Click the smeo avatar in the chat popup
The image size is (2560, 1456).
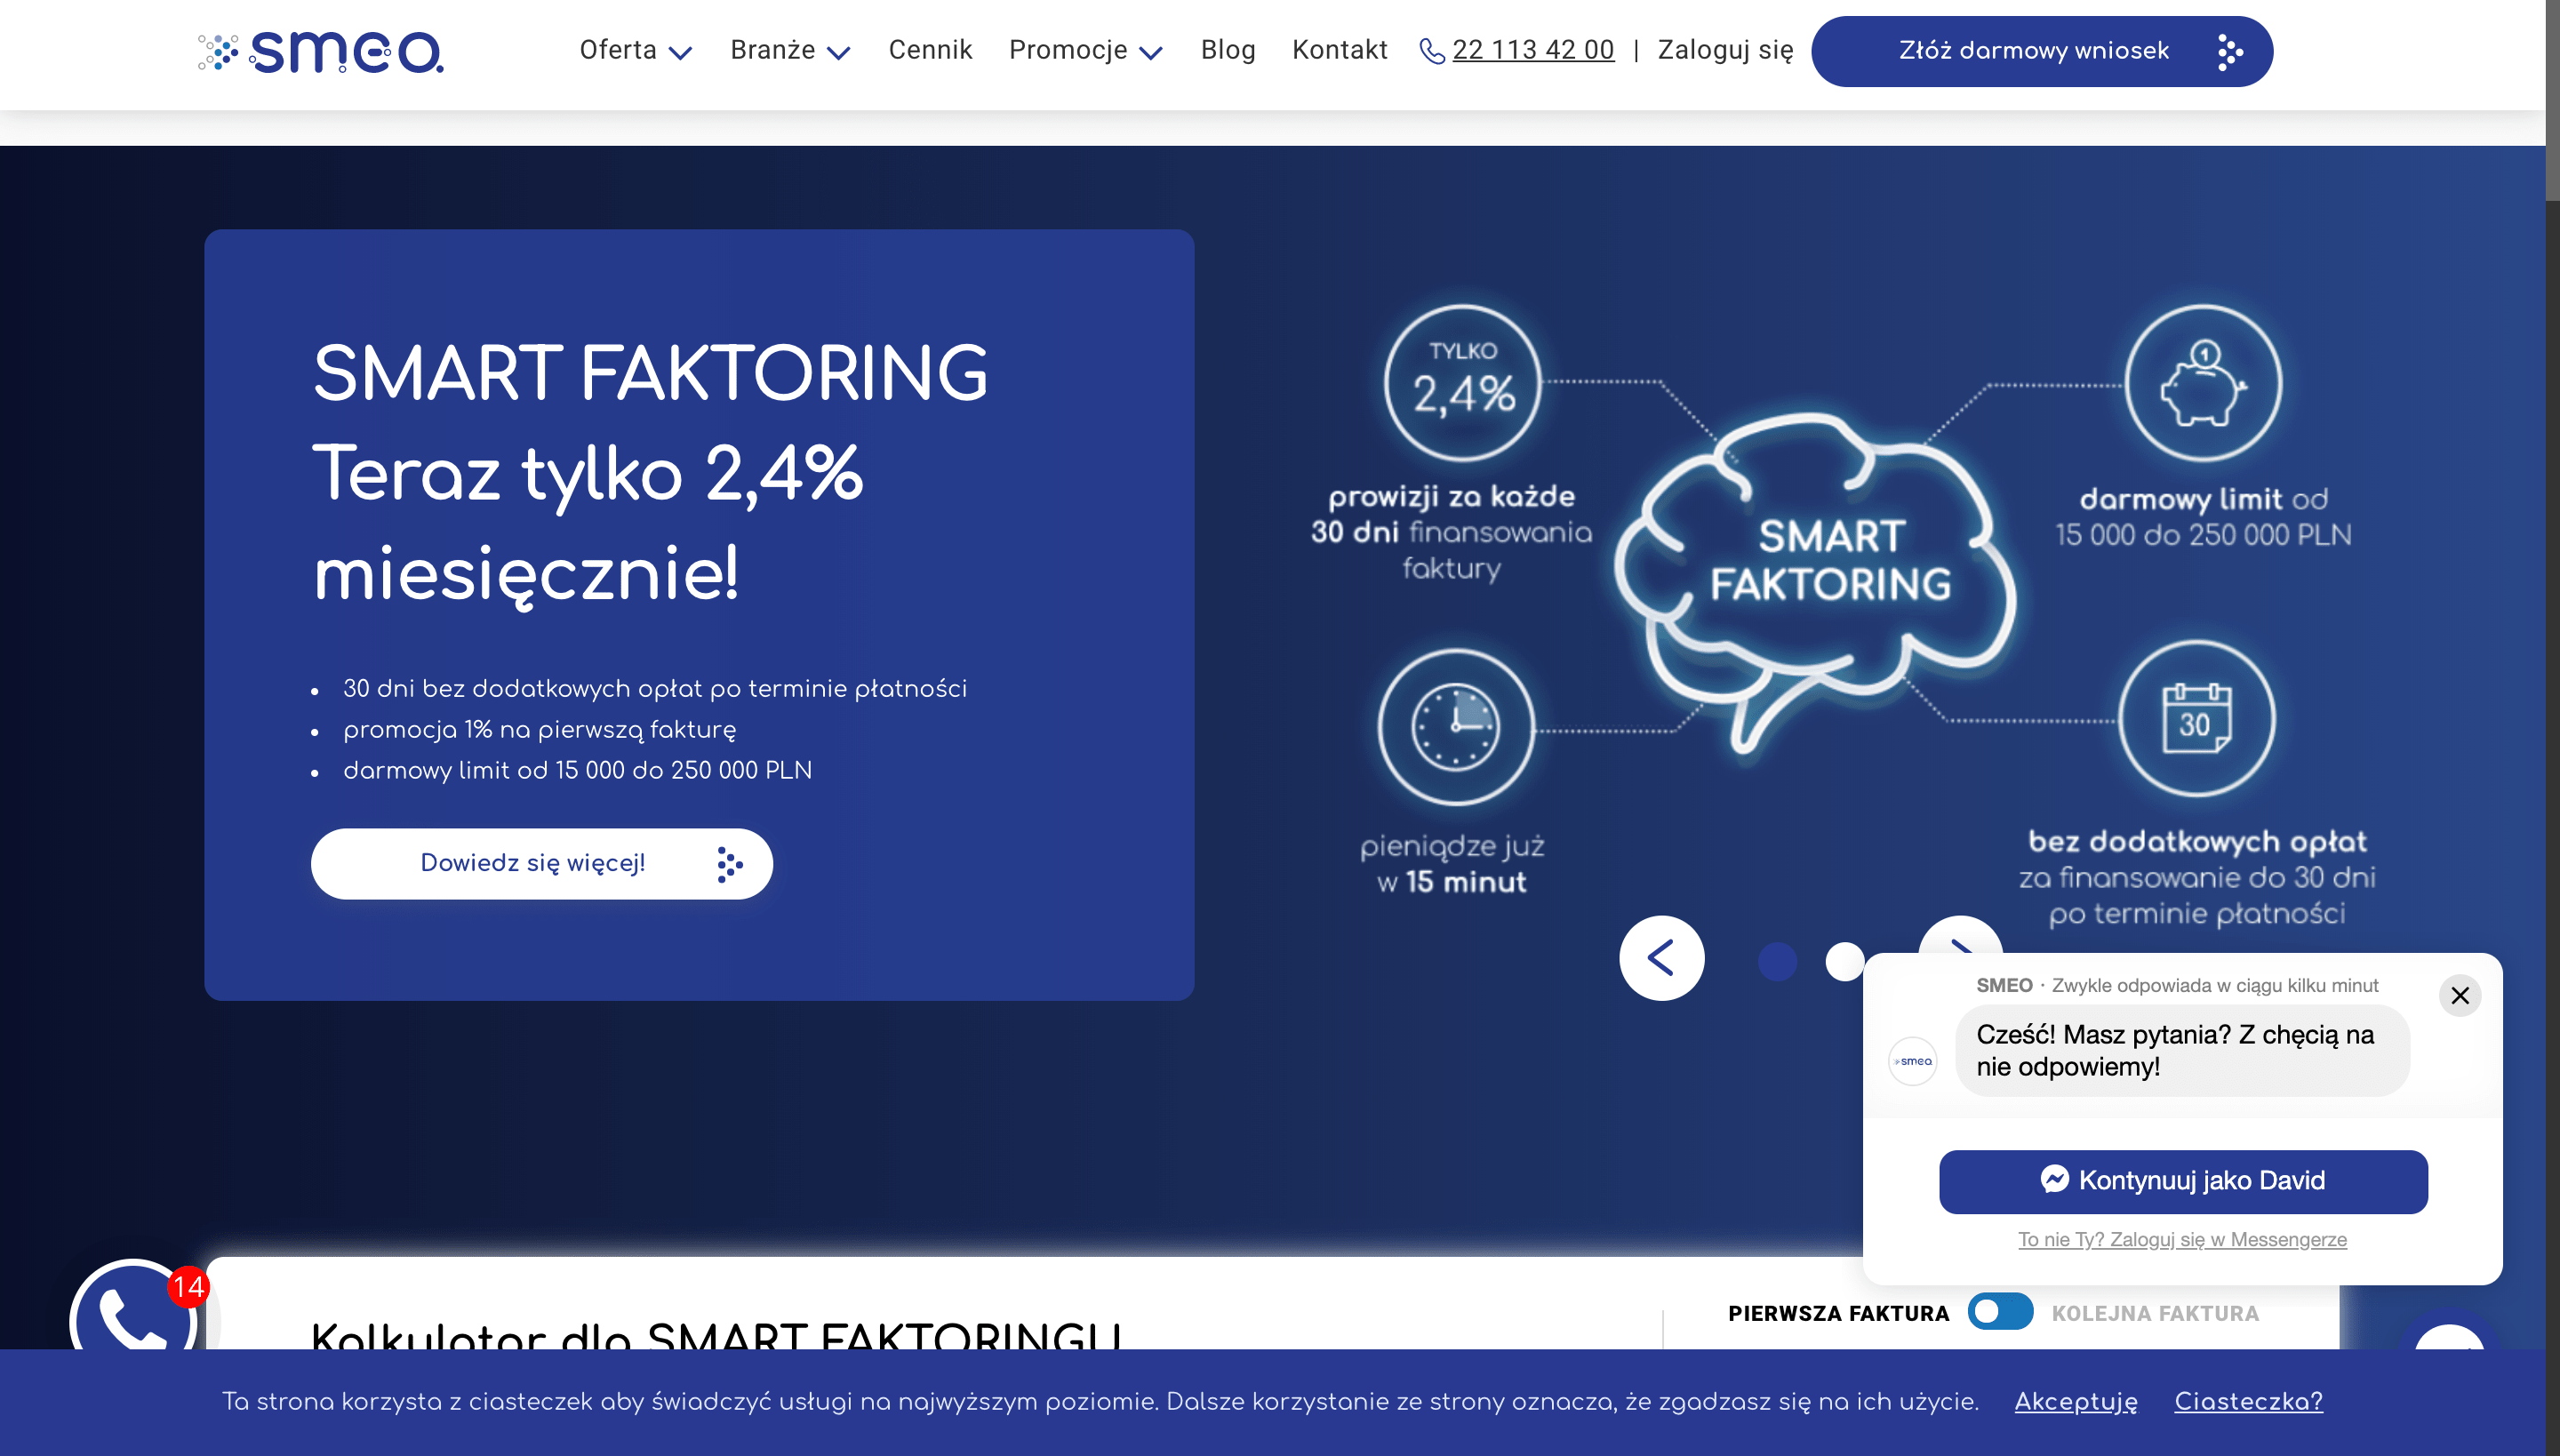1912,1061
